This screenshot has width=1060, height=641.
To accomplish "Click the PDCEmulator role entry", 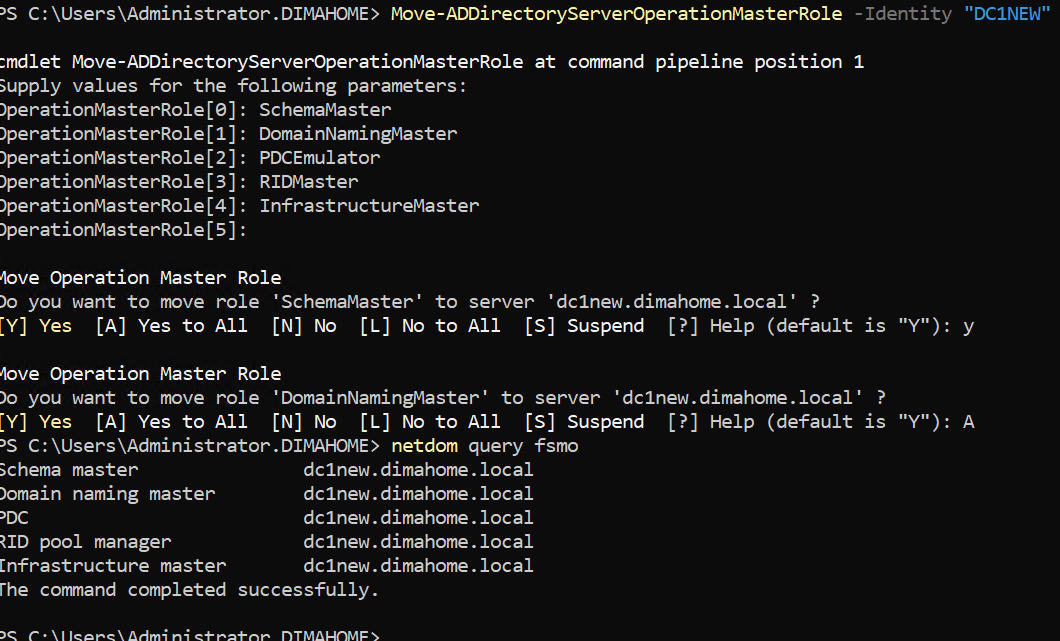I will (319, 158).
